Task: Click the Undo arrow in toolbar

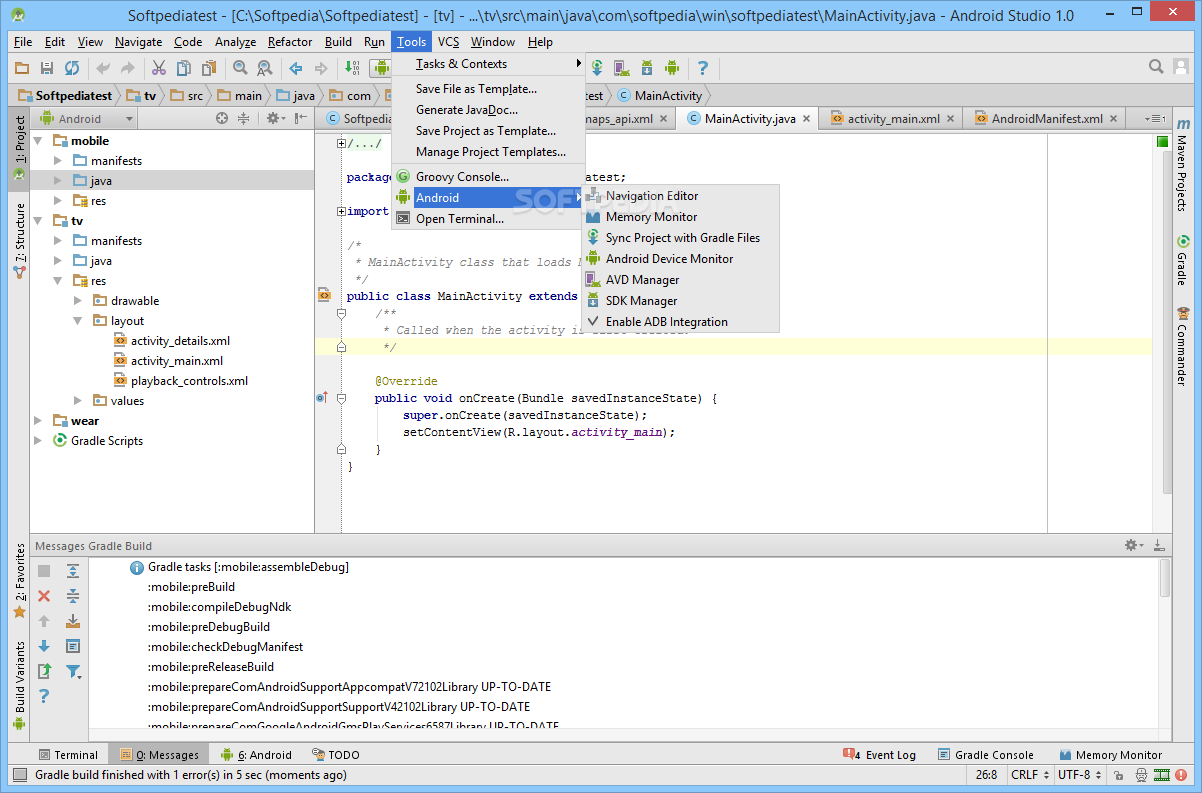Action: [103, 68]
